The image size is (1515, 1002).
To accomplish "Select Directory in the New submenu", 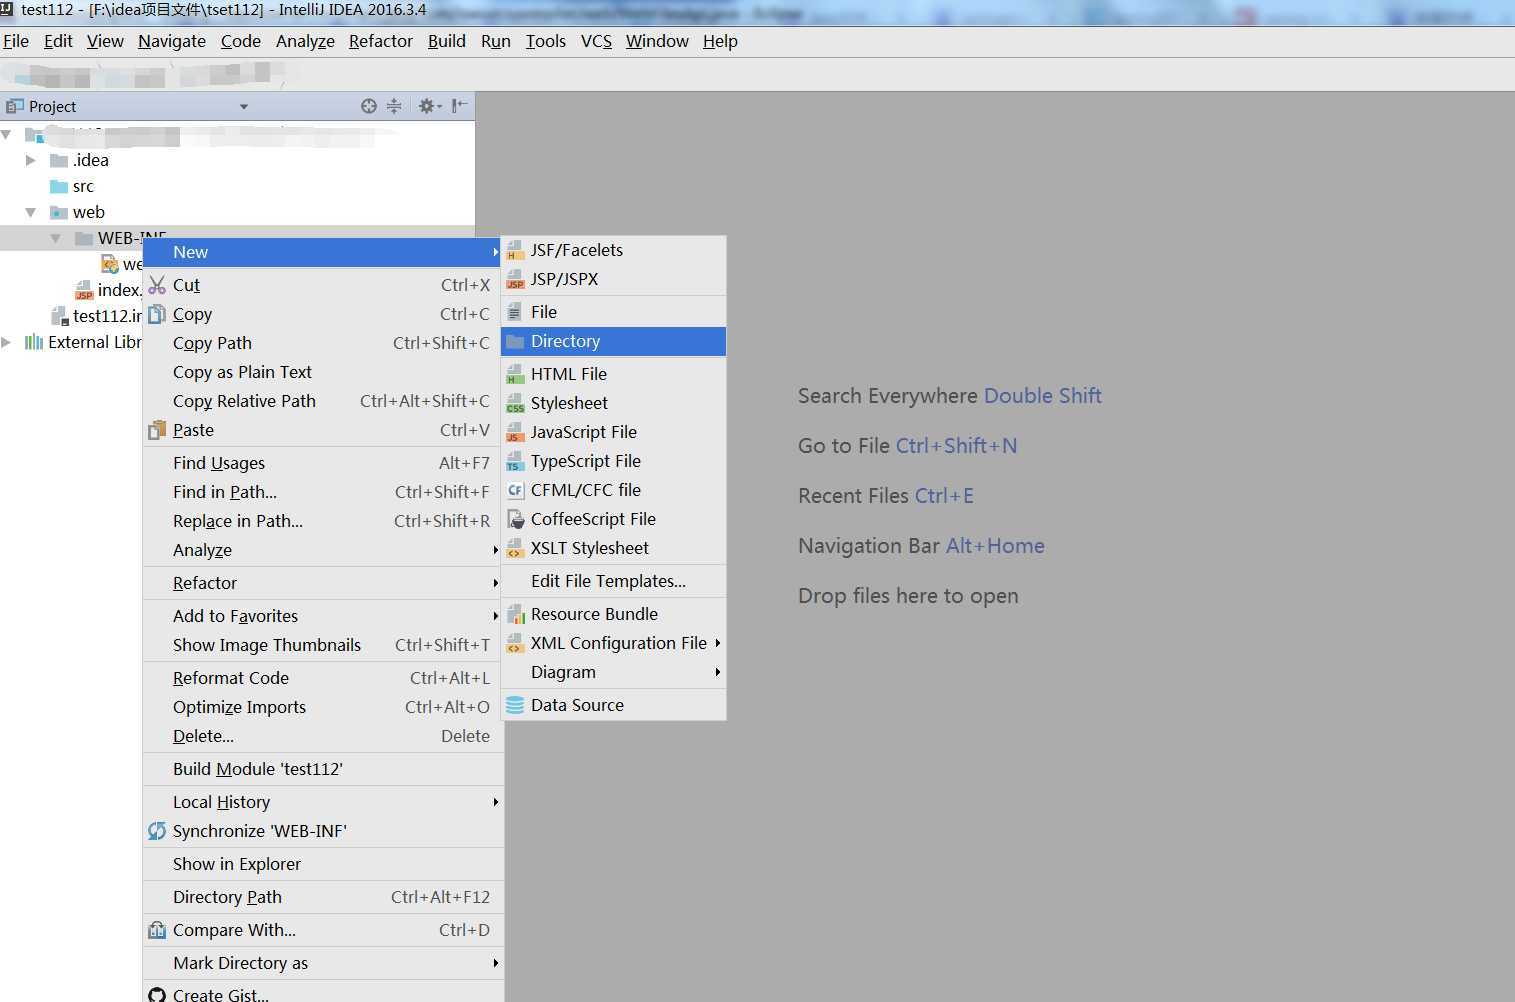I will (x=613, y=341).
